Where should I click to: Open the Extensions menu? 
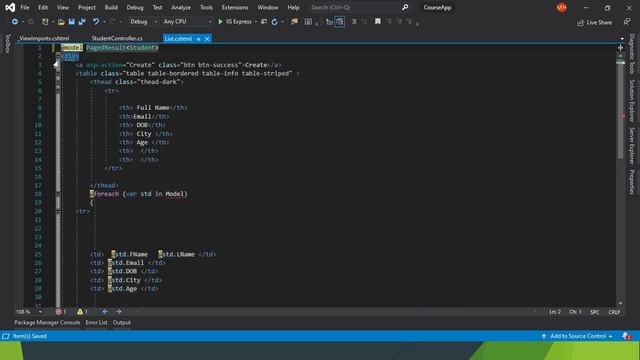(x=235, y=7)
